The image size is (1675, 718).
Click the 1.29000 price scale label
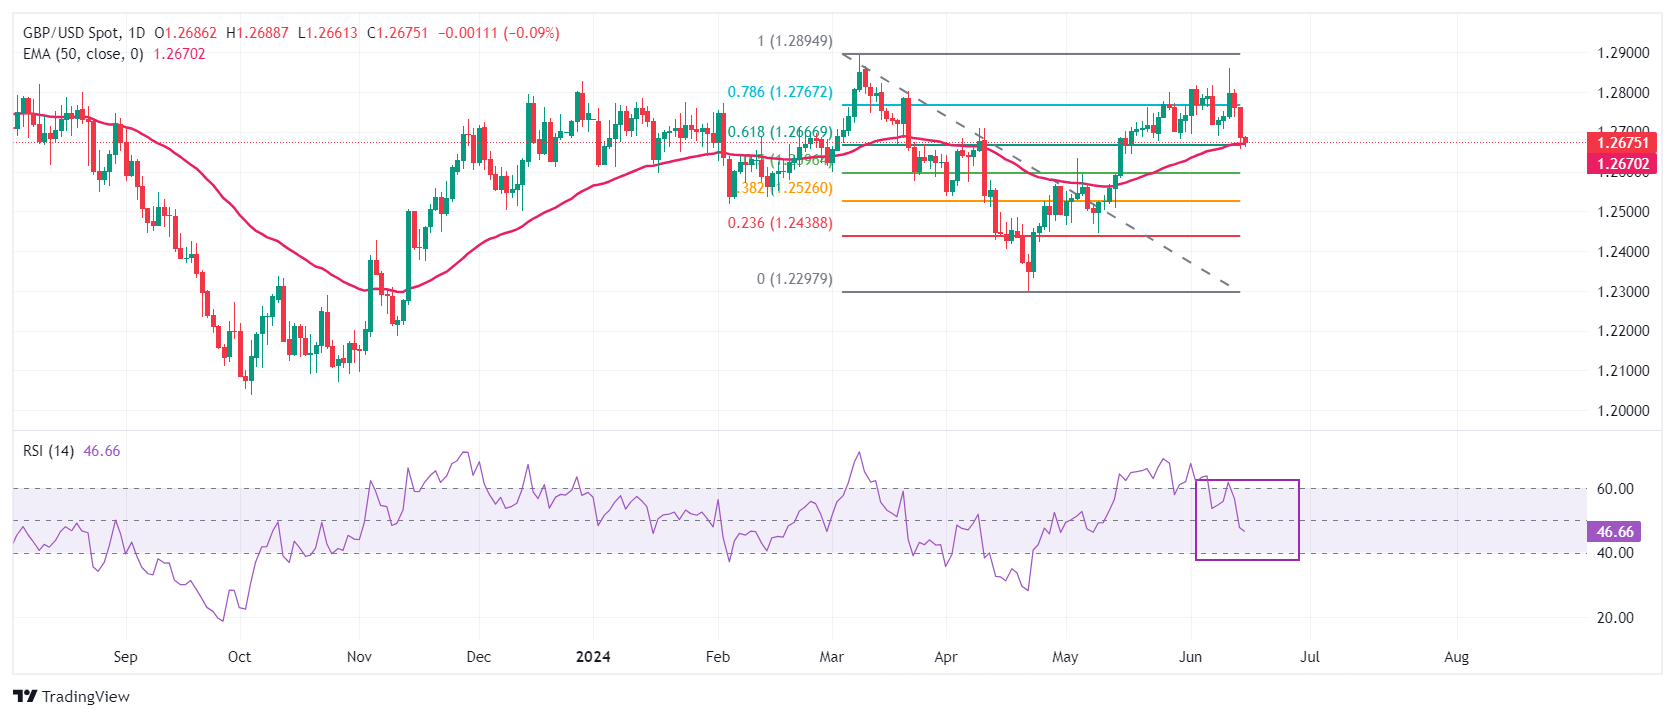[x=1622, y=53]
